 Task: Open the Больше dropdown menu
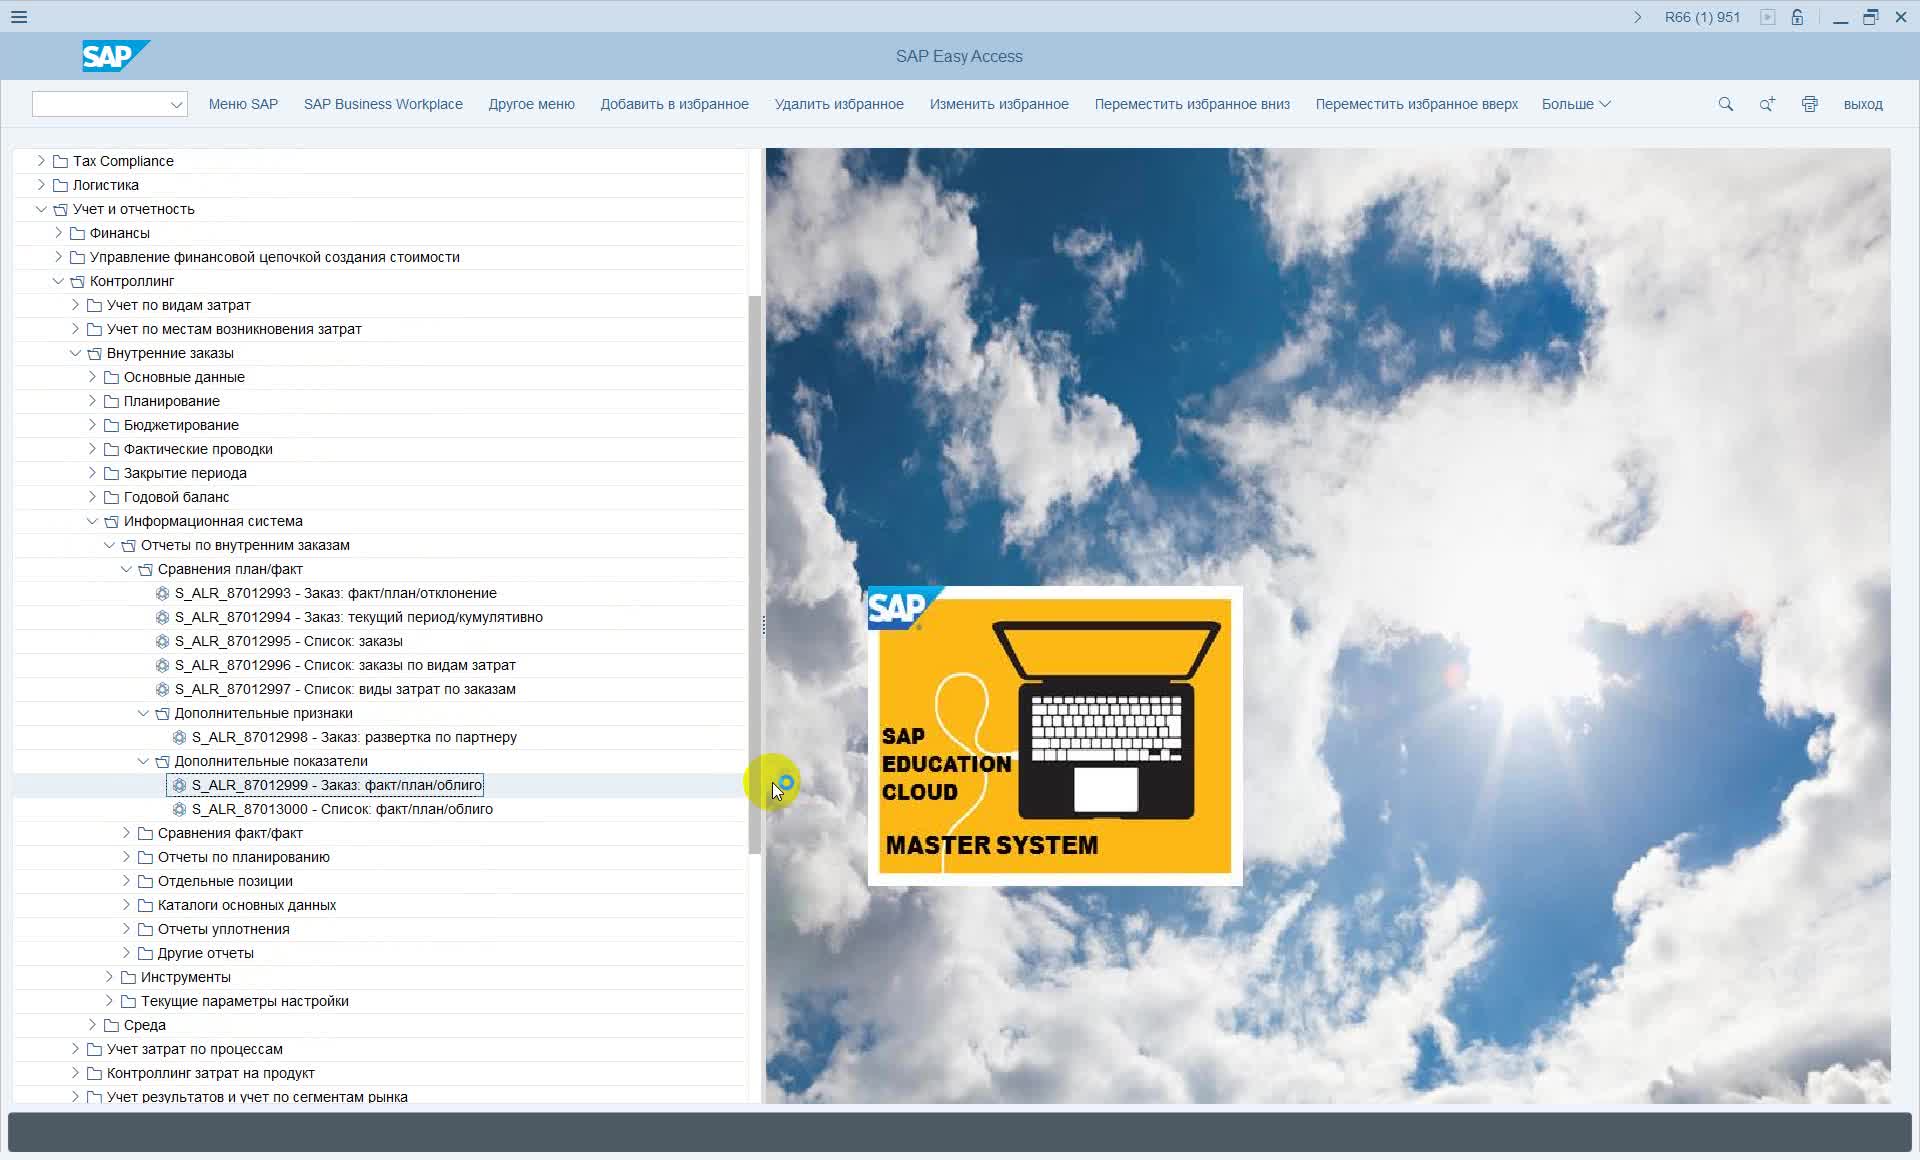1576,104
